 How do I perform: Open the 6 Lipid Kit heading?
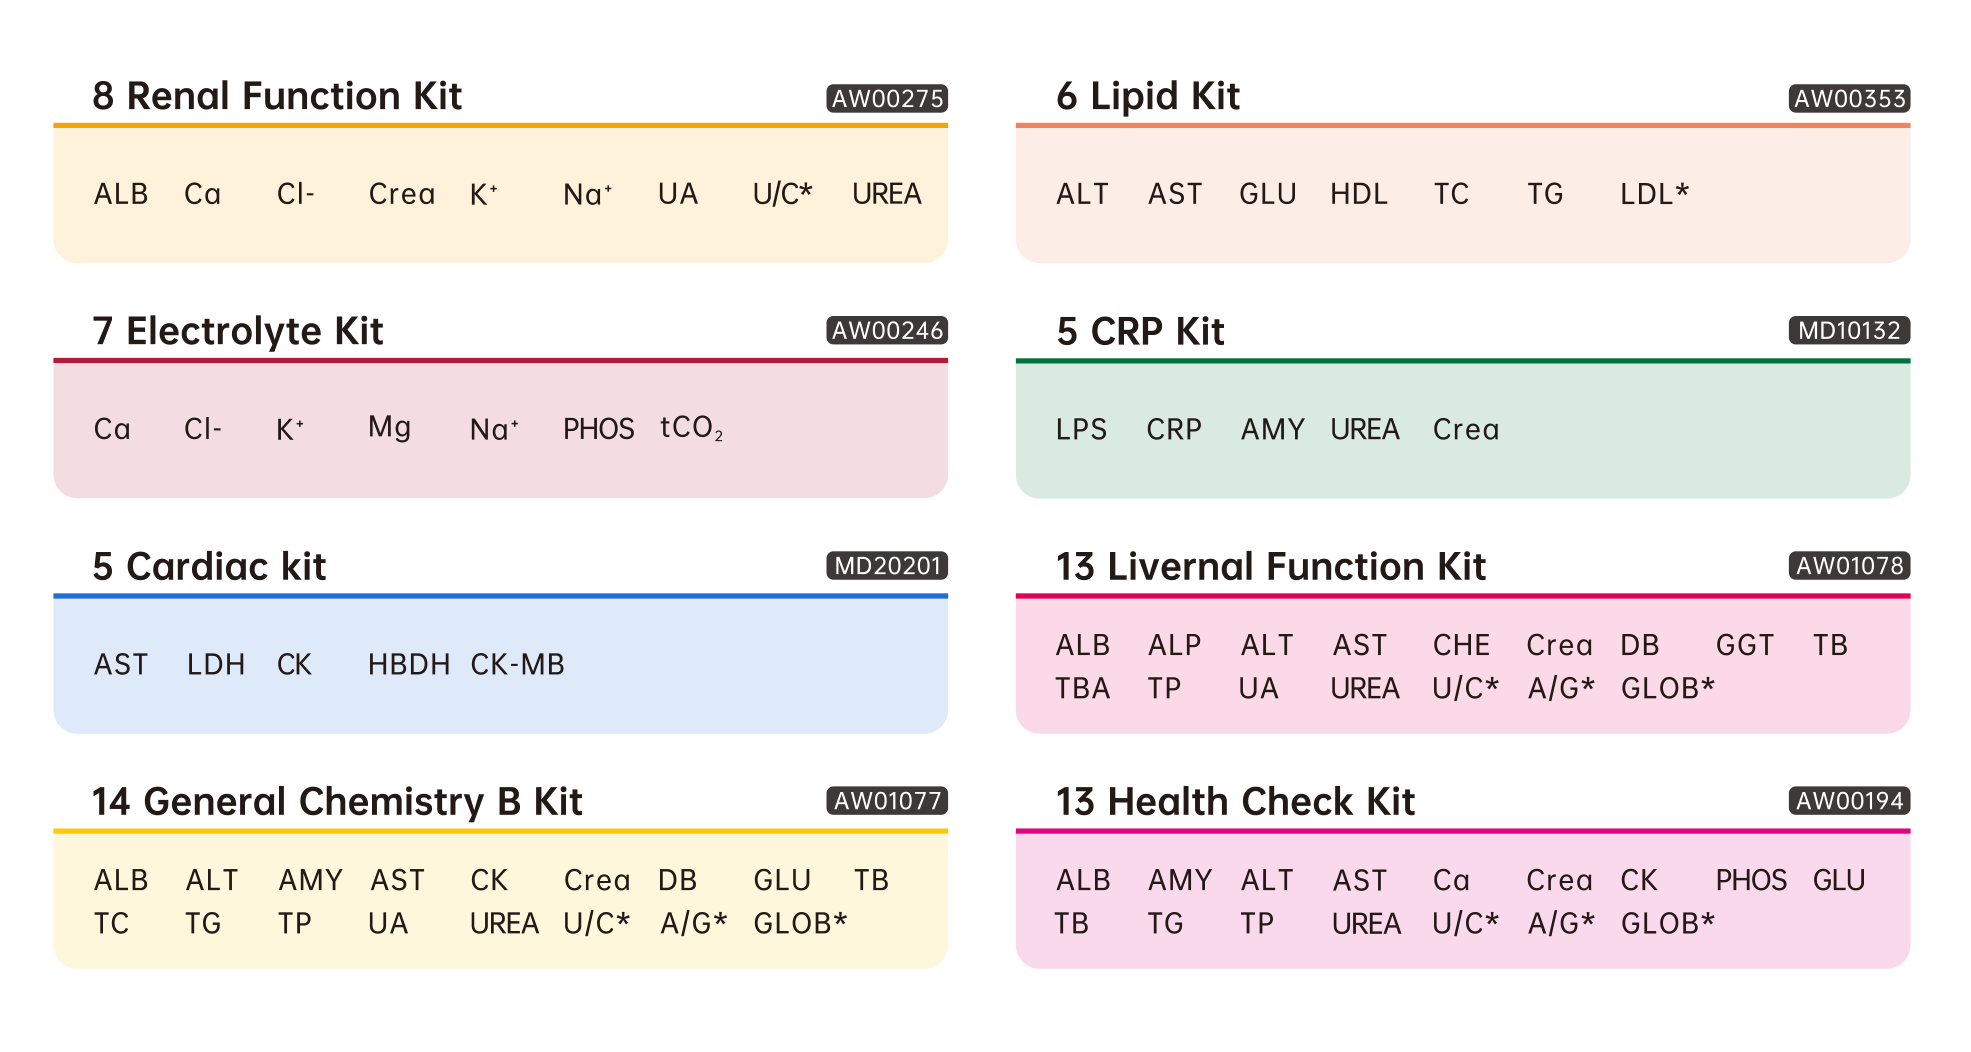point(1148,96)
